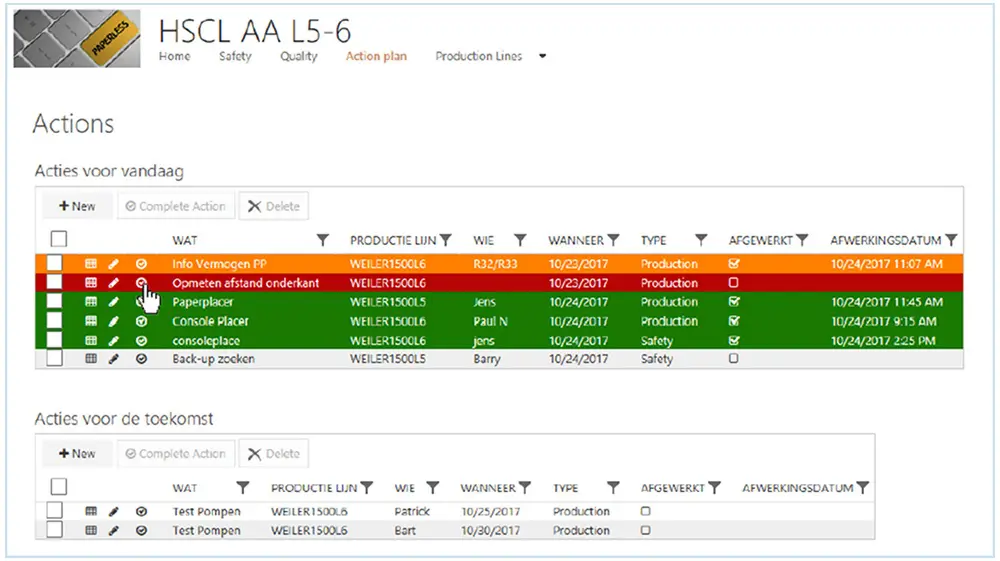Open the Production Lines menu item
Screen dimensions: 1000x561
point(479,56)
